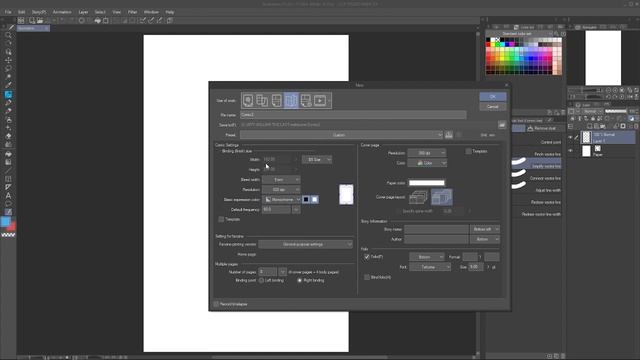Click OK in the New dialog
Screen dimensions: 640x360
pos(493,97)
